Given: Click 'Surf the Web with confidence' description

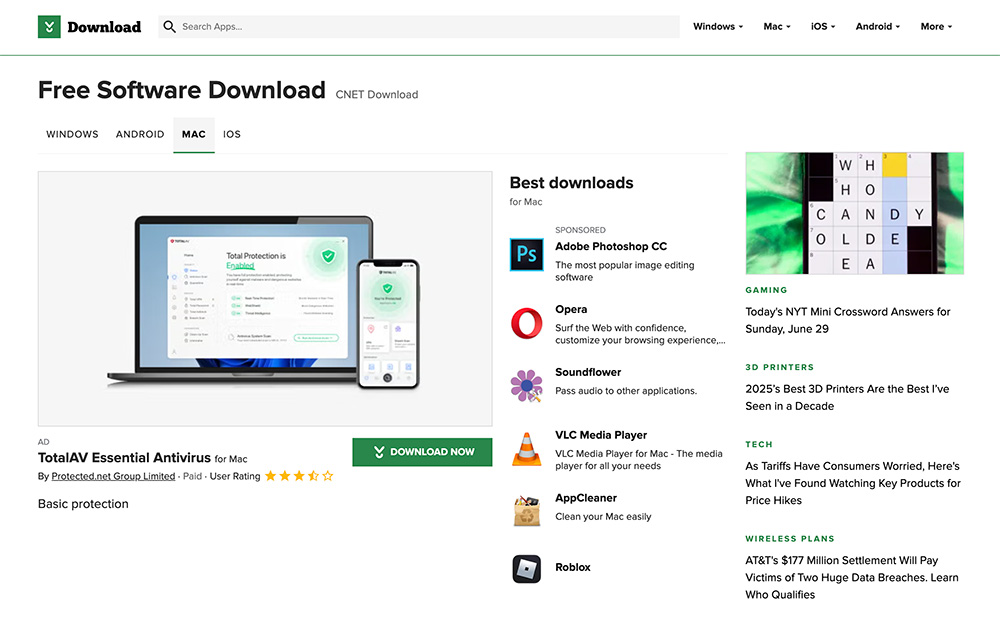Looking at the screenshot, I should tap(640, 334).
